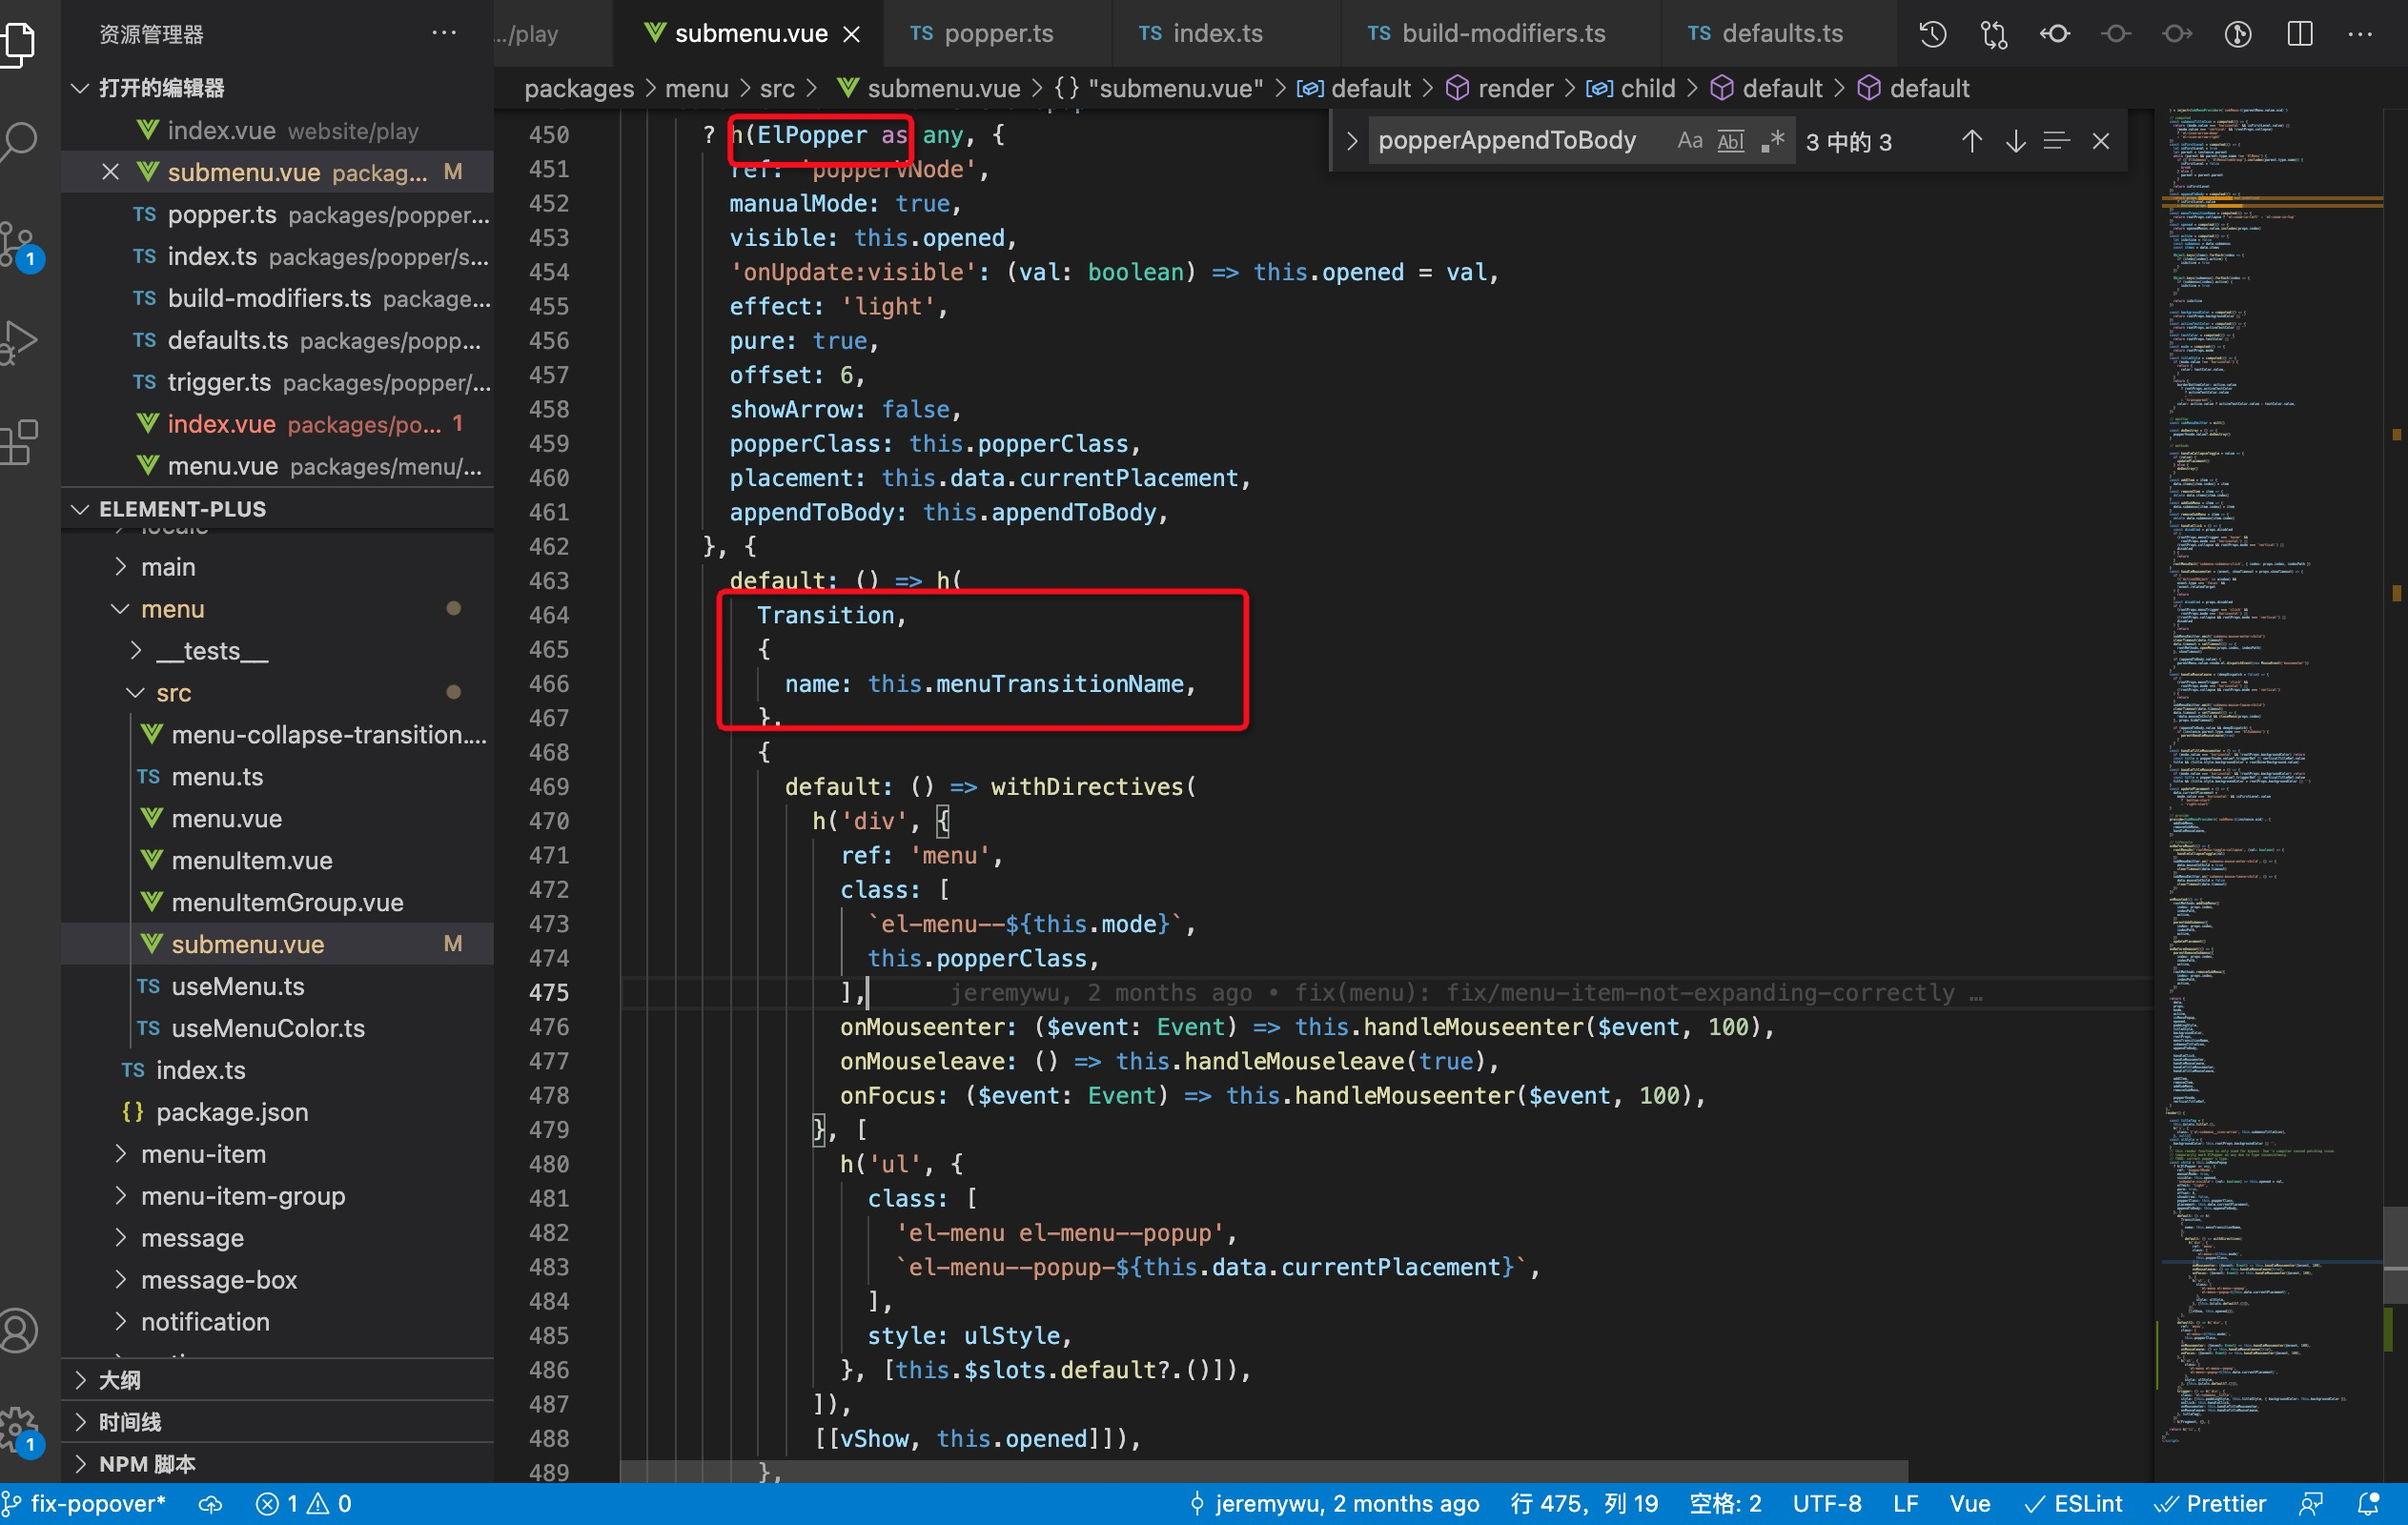Click the UTF-8 encoding indicator
The image size is (2408, 1525).
click(x=1826, y=1504)
